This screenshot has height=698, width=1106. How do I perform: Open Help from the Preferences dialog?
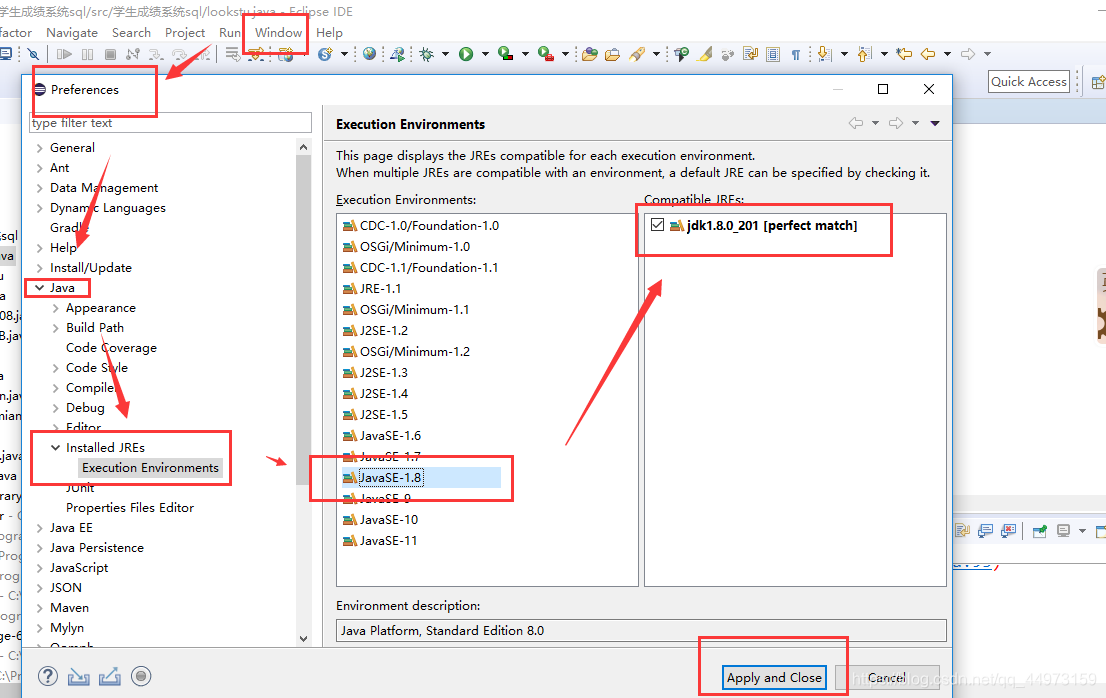click(x=48, y=676)
